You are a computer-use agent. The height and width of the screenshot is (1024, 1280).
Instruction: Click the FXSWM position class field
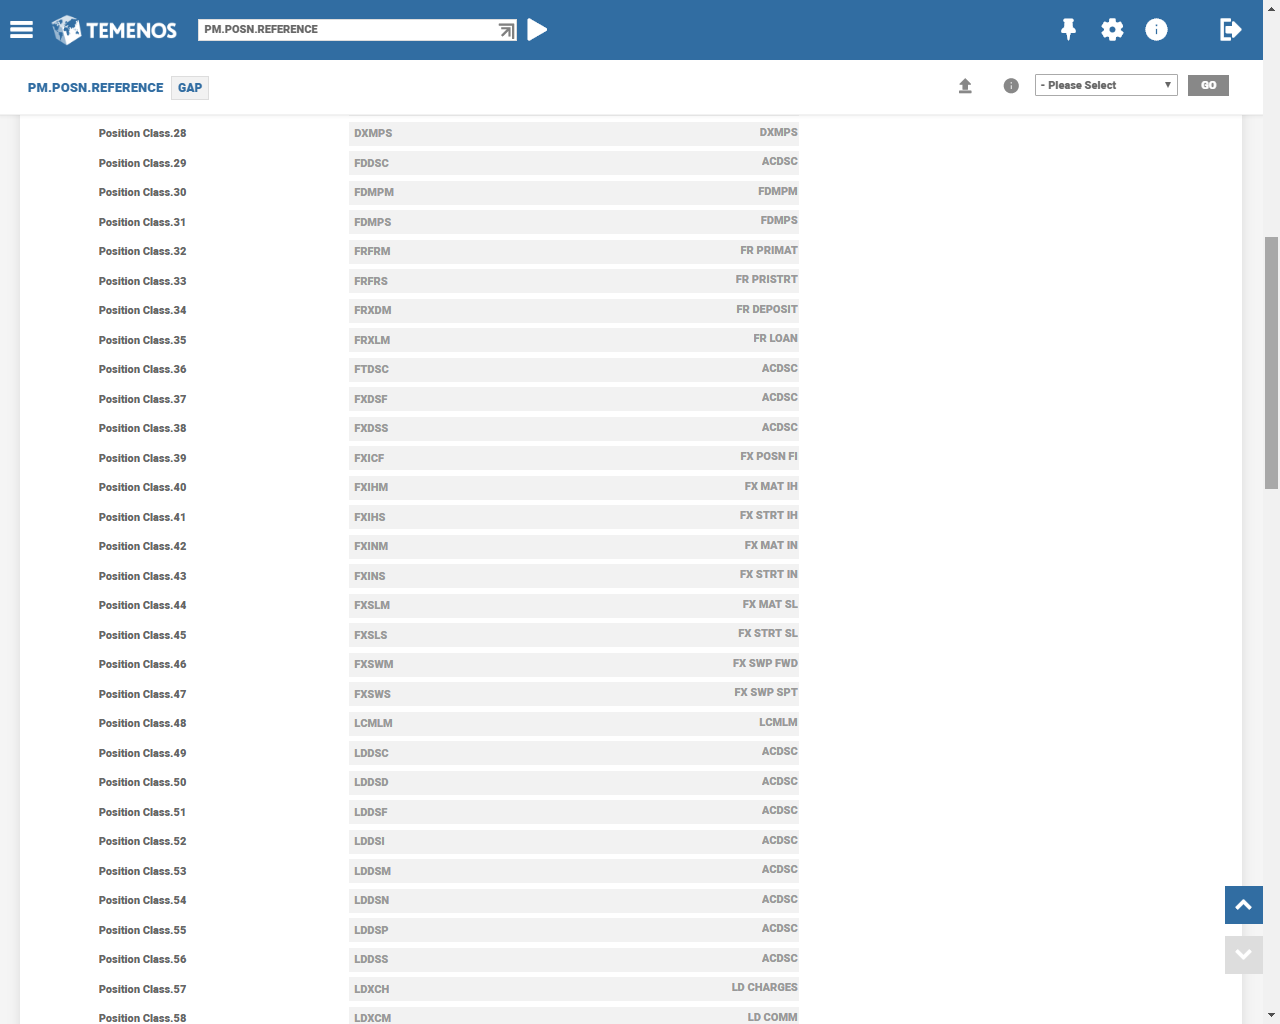(x=574, y=664)
